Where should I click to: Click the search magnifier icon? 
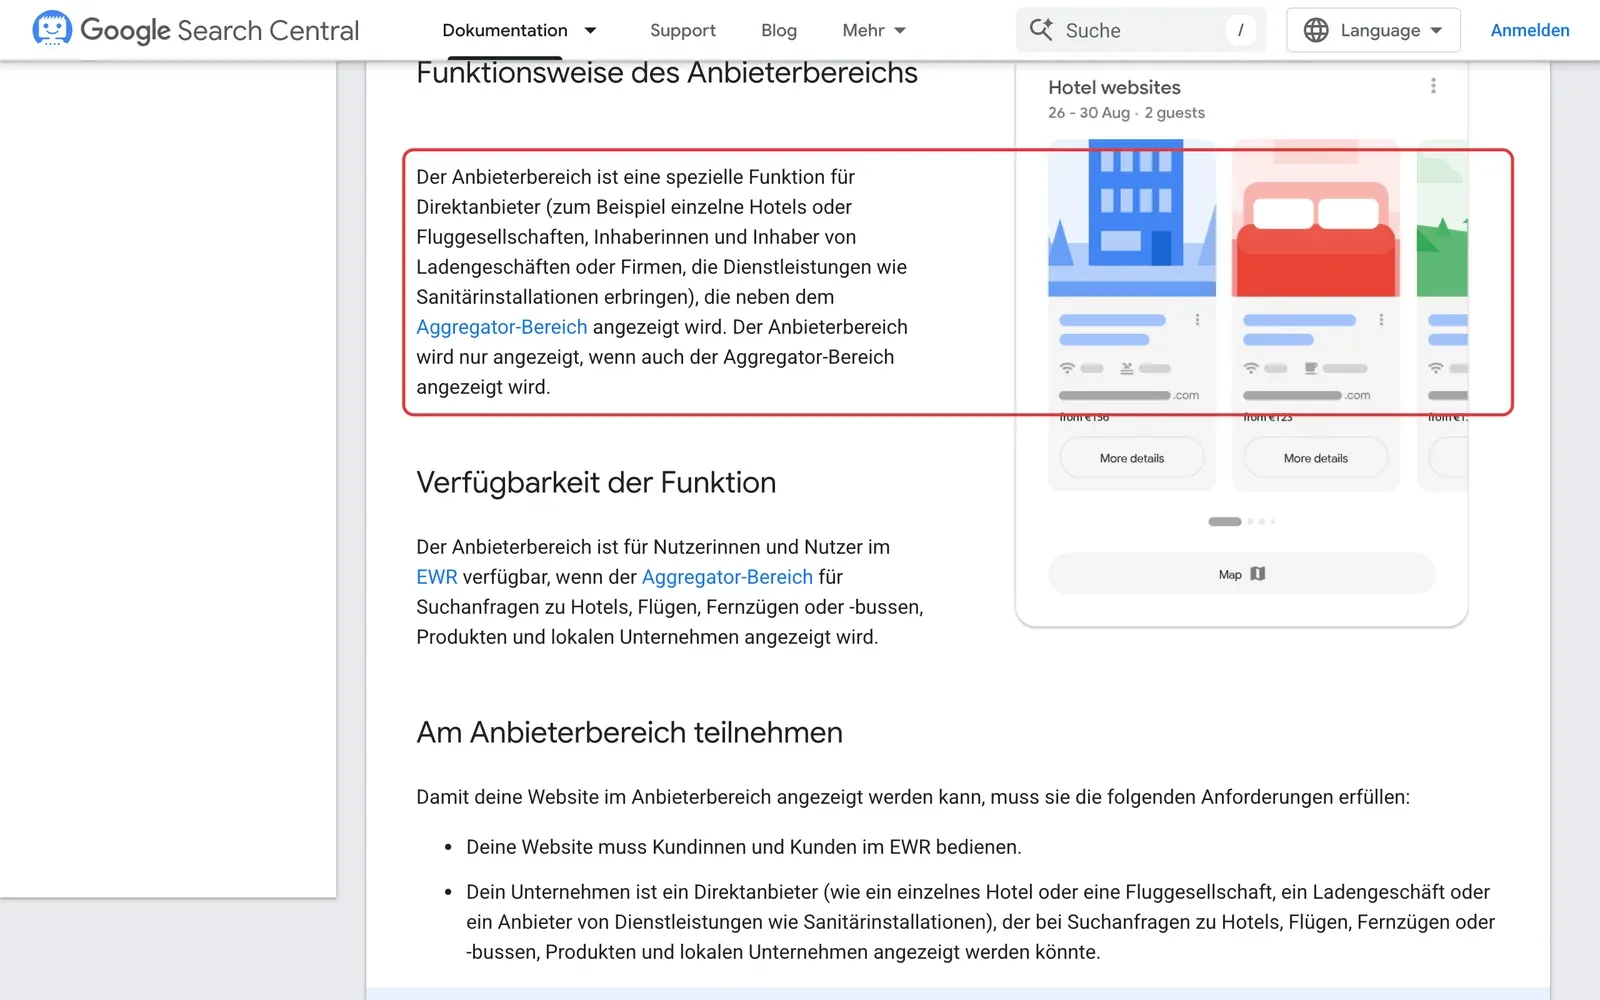point(1041,30)
